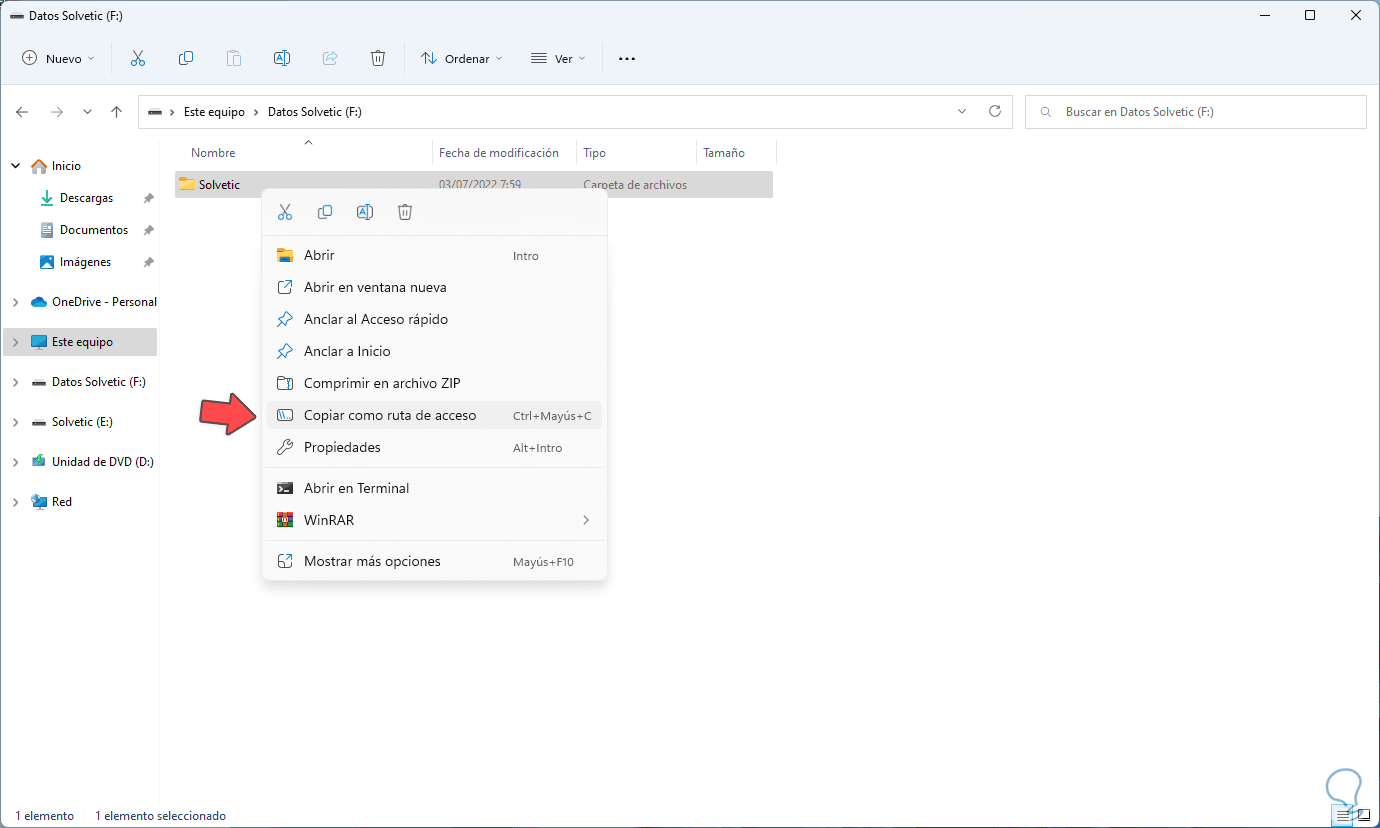Open the three-dot See more toolbar menu
Image resolution: width=1380 pixels, height=828 pixels.
click(x=627, y=59)
